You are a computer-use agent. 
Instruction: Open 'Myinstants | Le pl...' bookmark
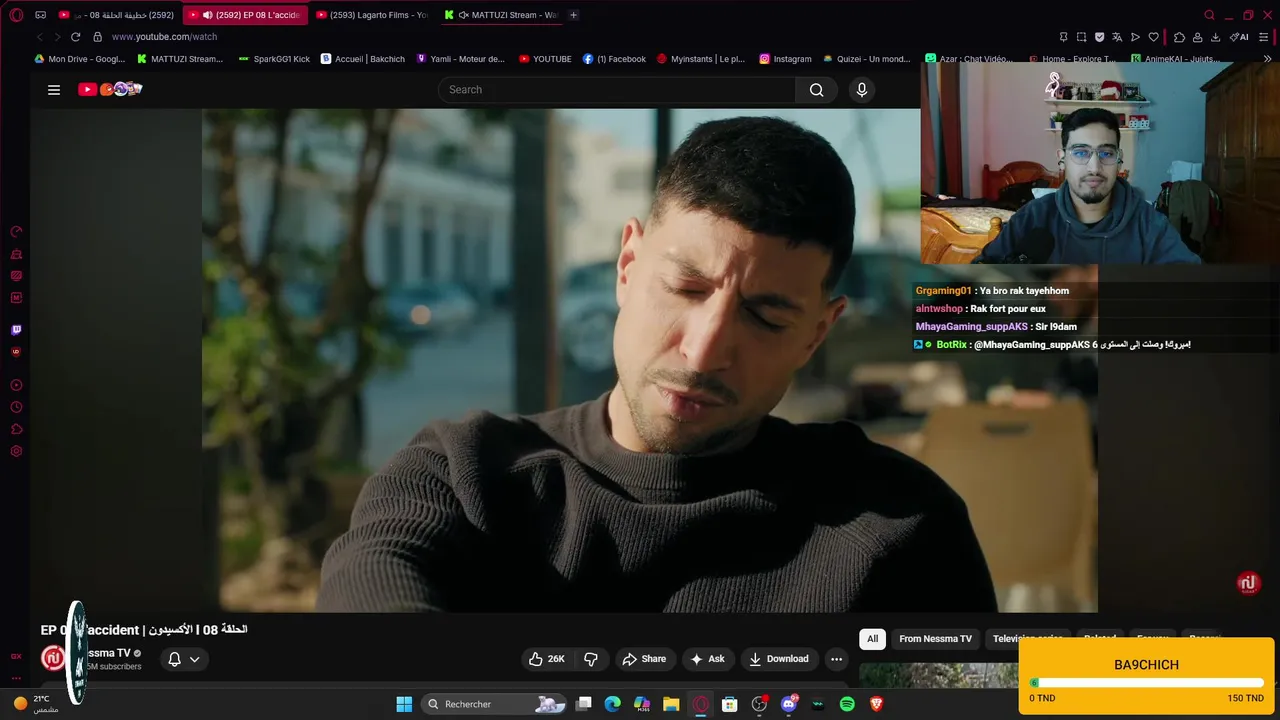click(x=701, y=59)
